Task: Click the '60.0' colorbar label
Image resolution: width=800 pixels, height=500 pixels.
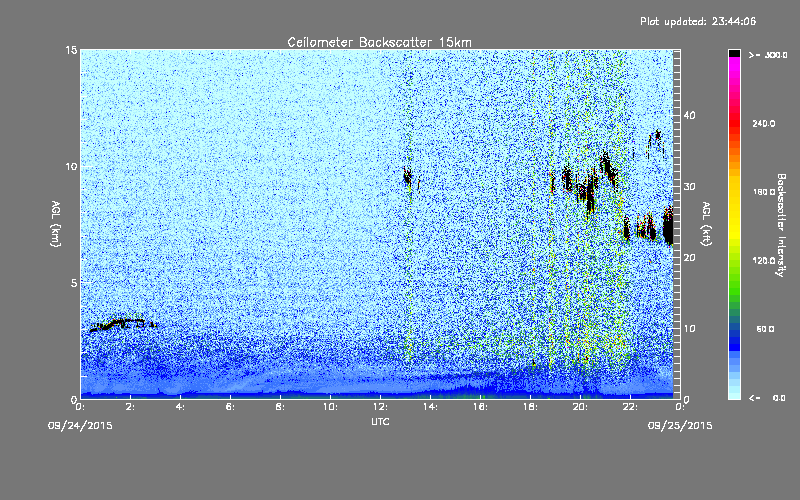Action: point(765,329)
